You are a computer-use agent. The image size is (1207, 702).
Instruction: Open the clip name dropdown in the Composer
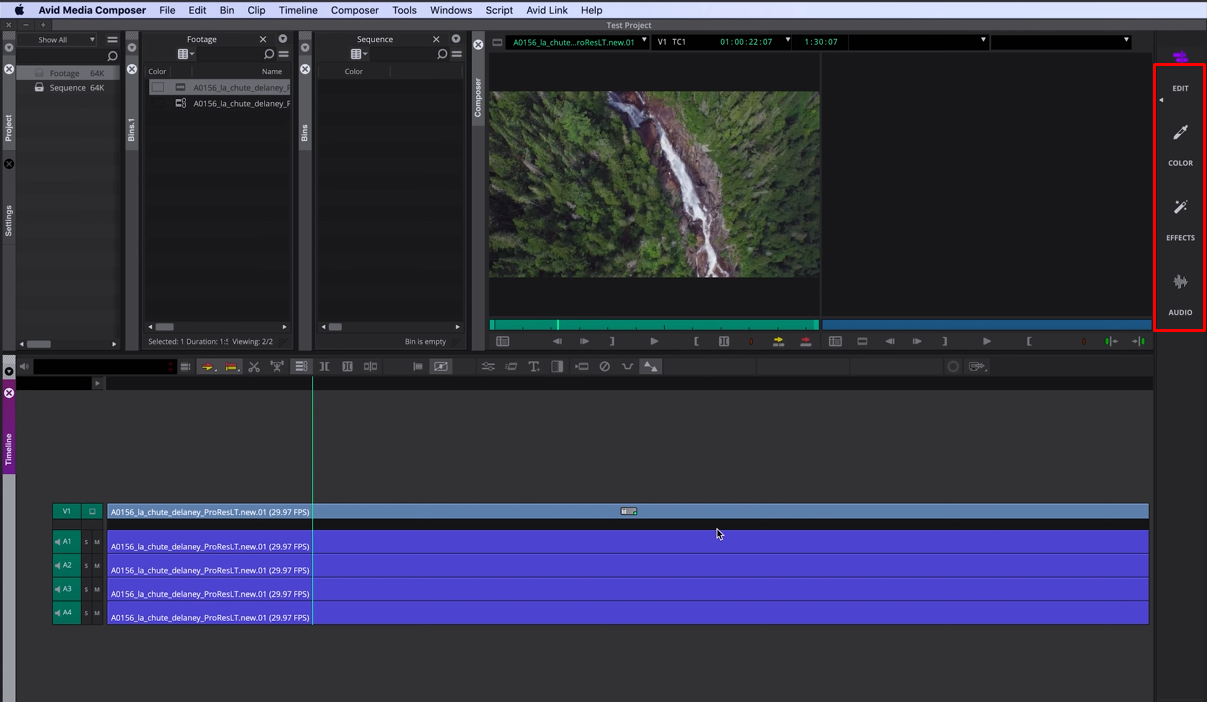click(x=645, y=42)
